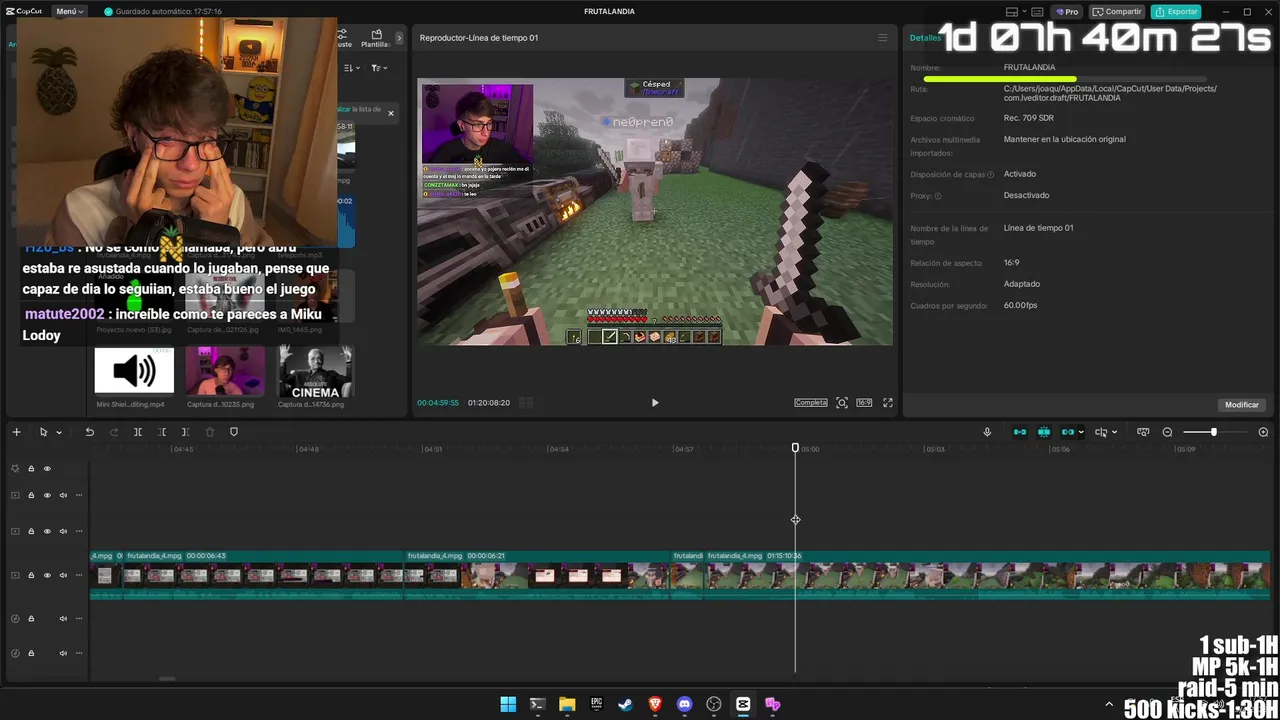Screen dimensions: 1280x720
Task: Adjust the timeline zoom slider handle
Action: [x=1214, y=432]
